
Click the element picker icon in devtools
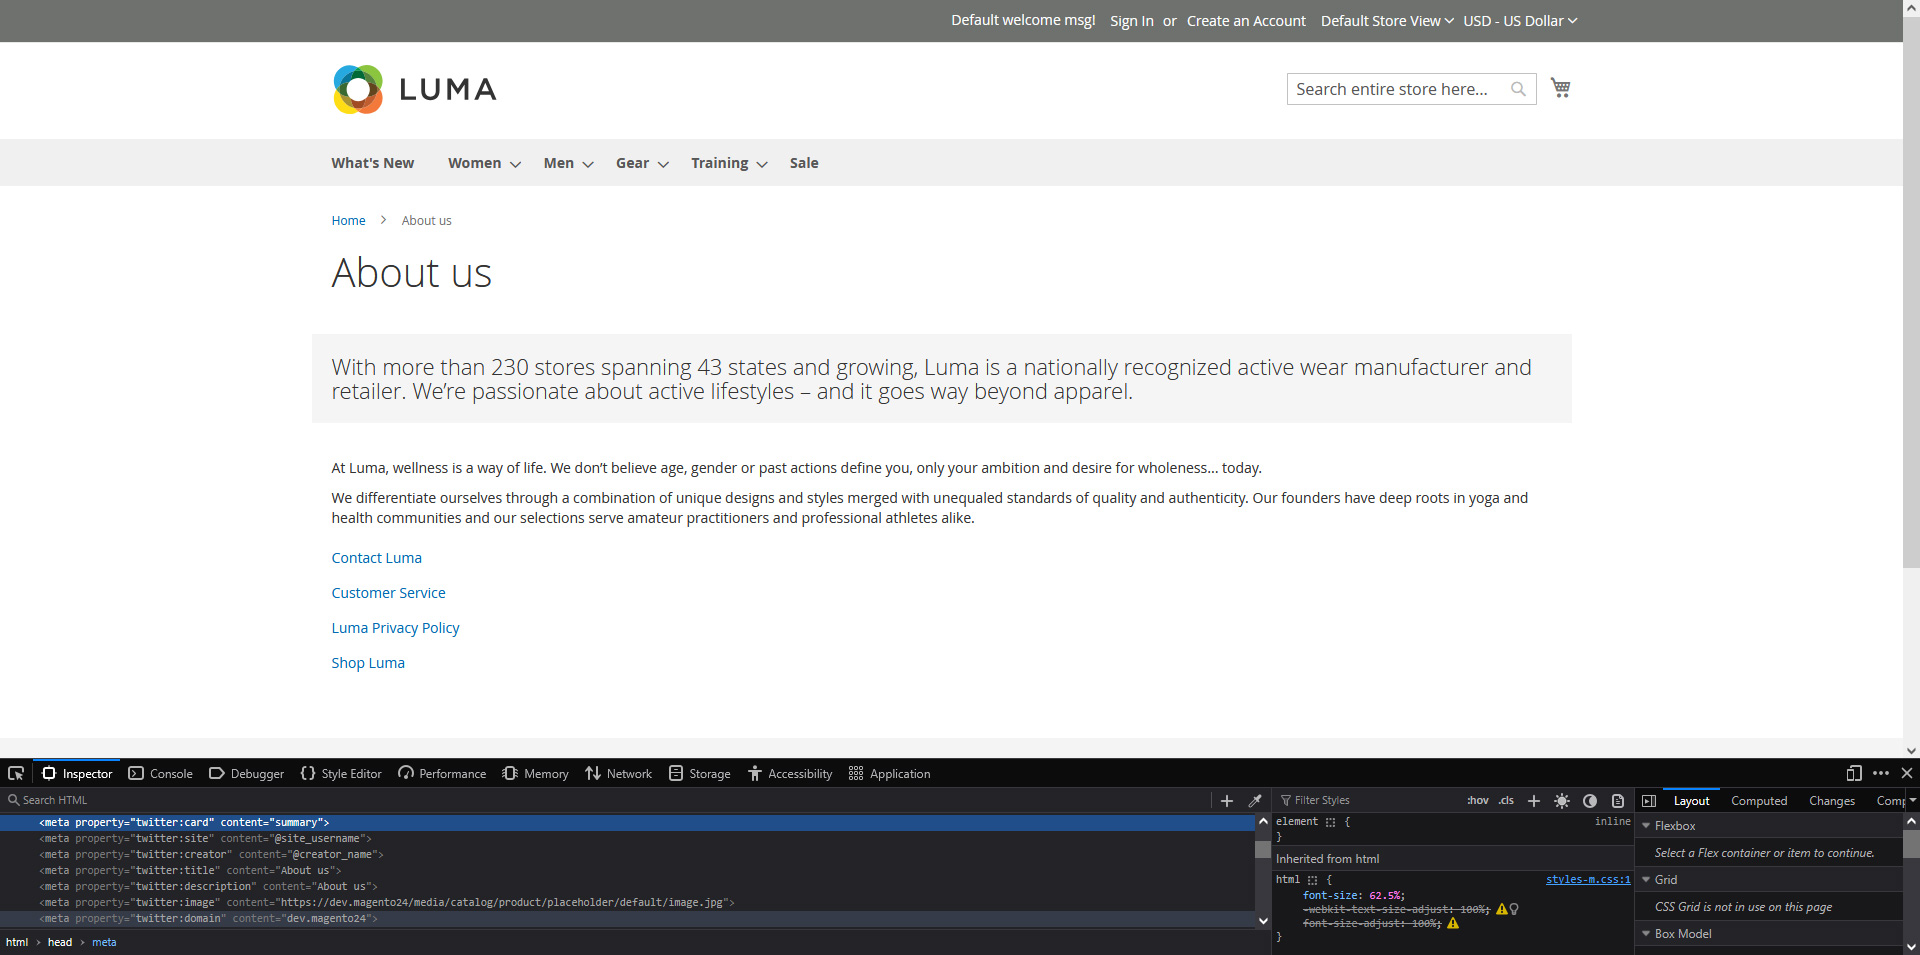16,773
